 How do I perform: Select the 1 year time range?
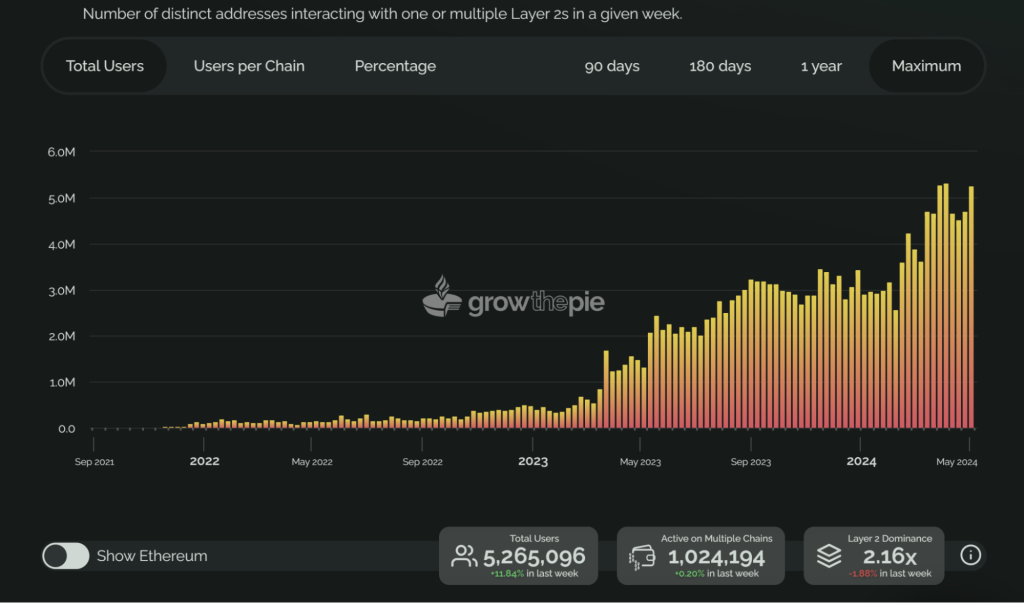coord(821,66)
